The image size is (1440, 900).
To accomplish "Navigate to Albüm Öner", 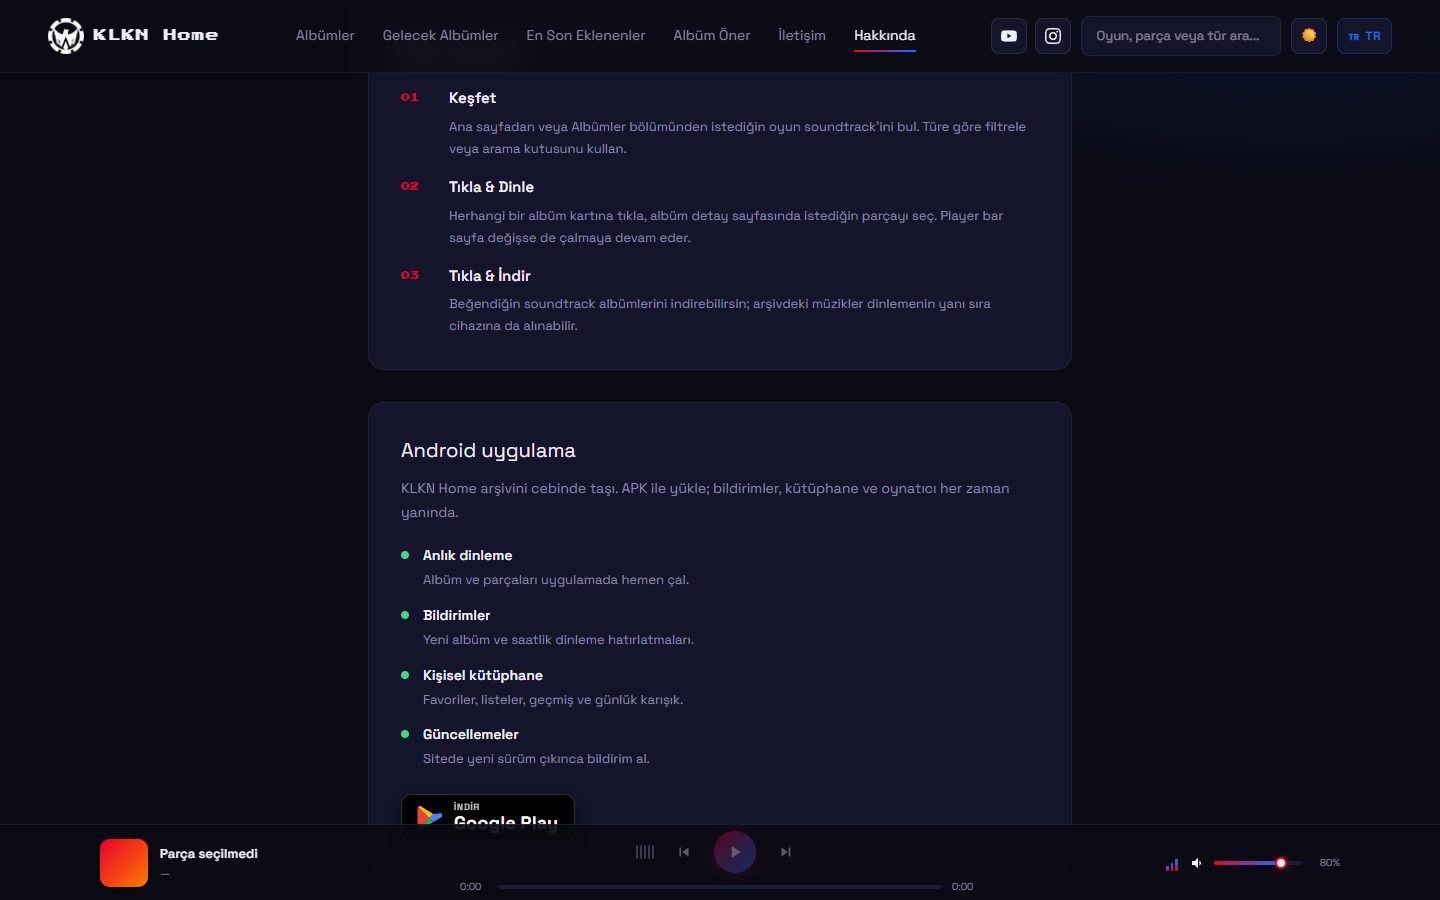I will [712, 35].
